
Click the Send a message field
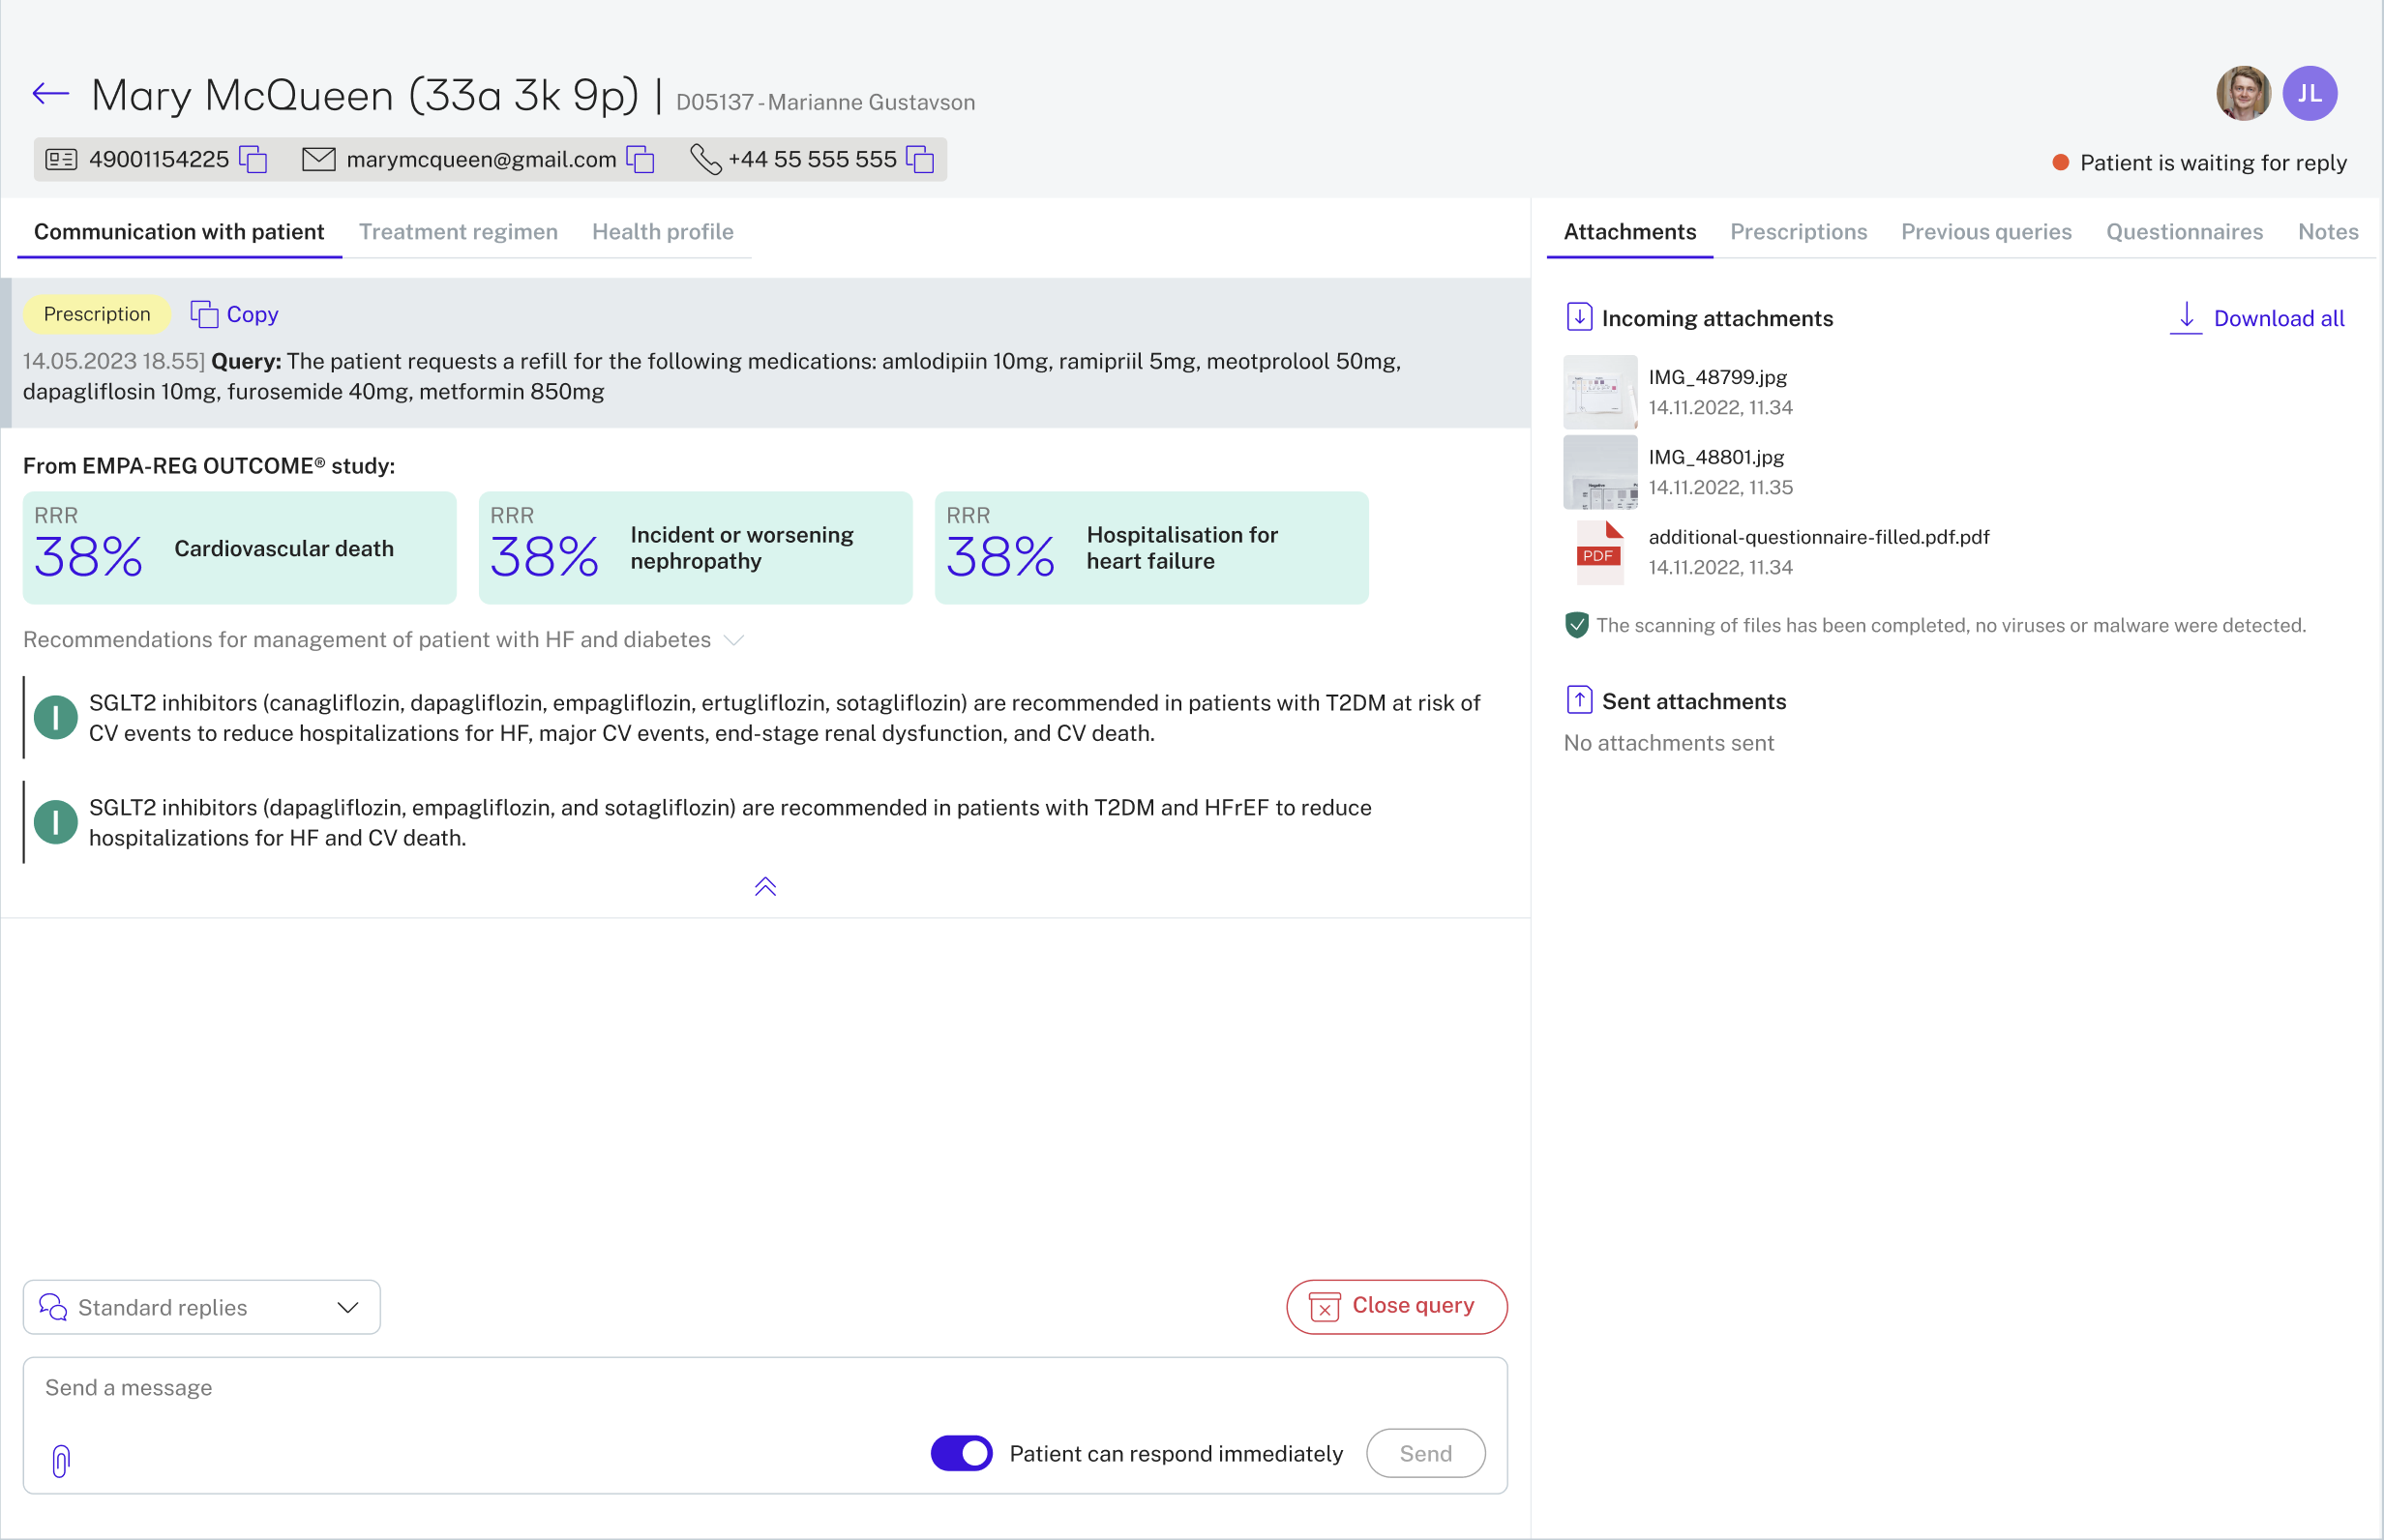pos(600,1388)
